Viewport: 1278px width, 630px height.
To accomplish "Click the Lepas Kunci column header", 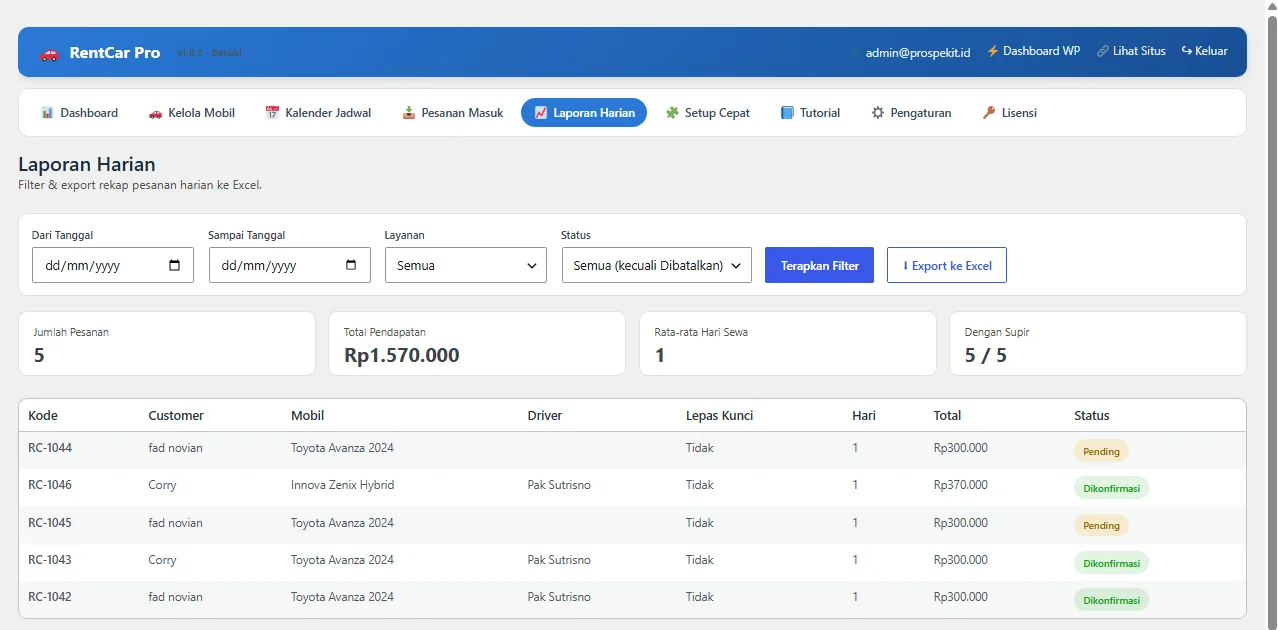I will pos(719,416).
